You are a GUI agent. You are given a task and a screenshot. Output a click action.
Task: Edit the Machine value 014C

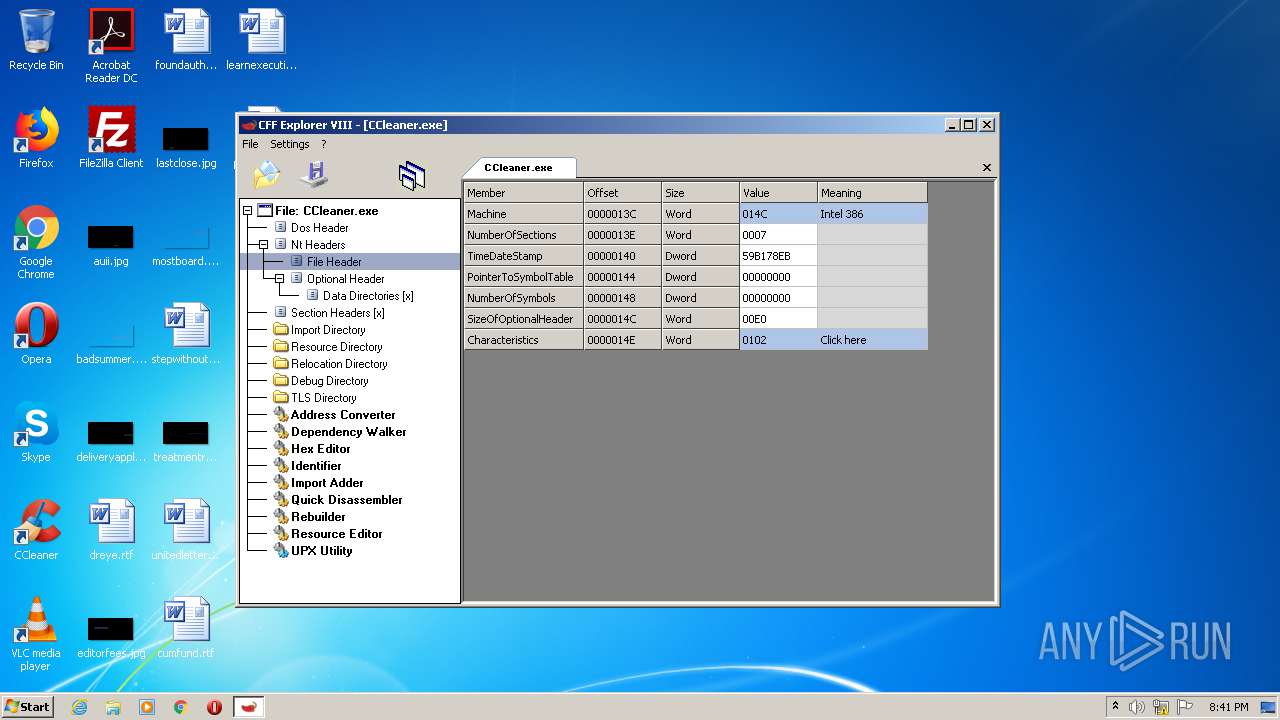(778, 214)
